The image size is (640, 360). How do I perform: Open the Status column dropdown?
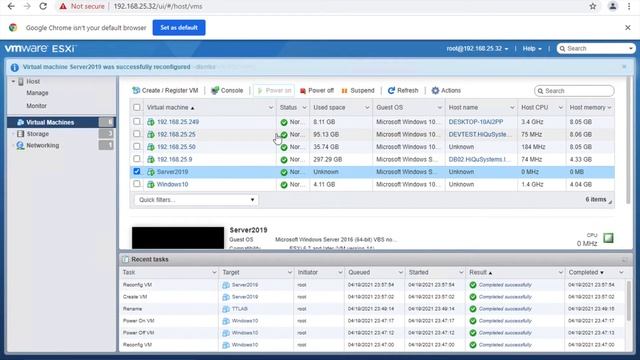[x=304, y=108]
